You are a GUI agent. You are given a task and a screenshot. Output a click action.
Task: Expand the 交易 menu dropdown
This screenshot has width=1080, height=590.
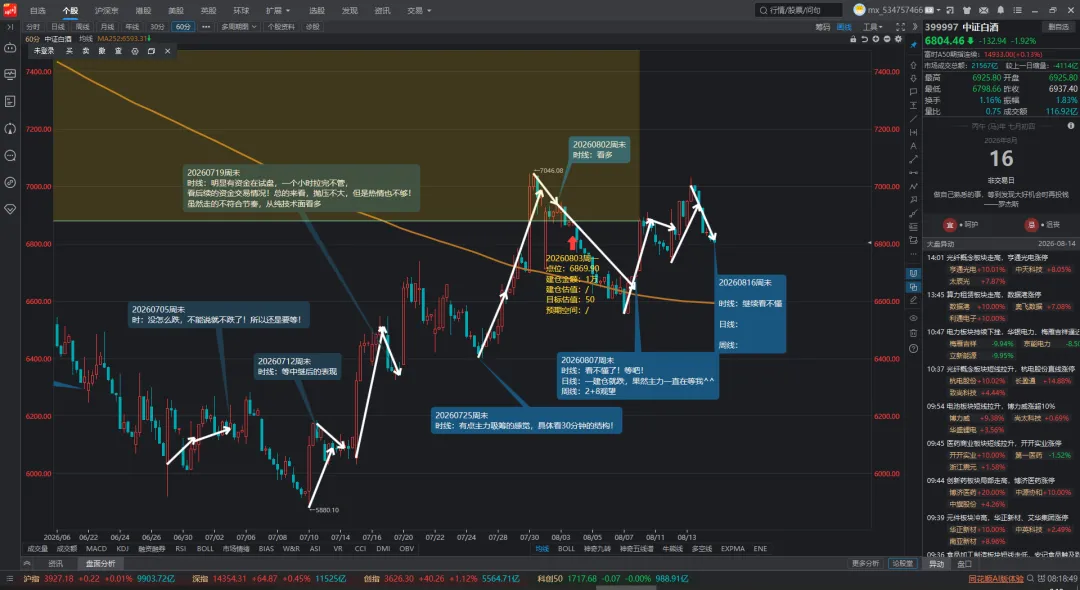pos(419,10)
